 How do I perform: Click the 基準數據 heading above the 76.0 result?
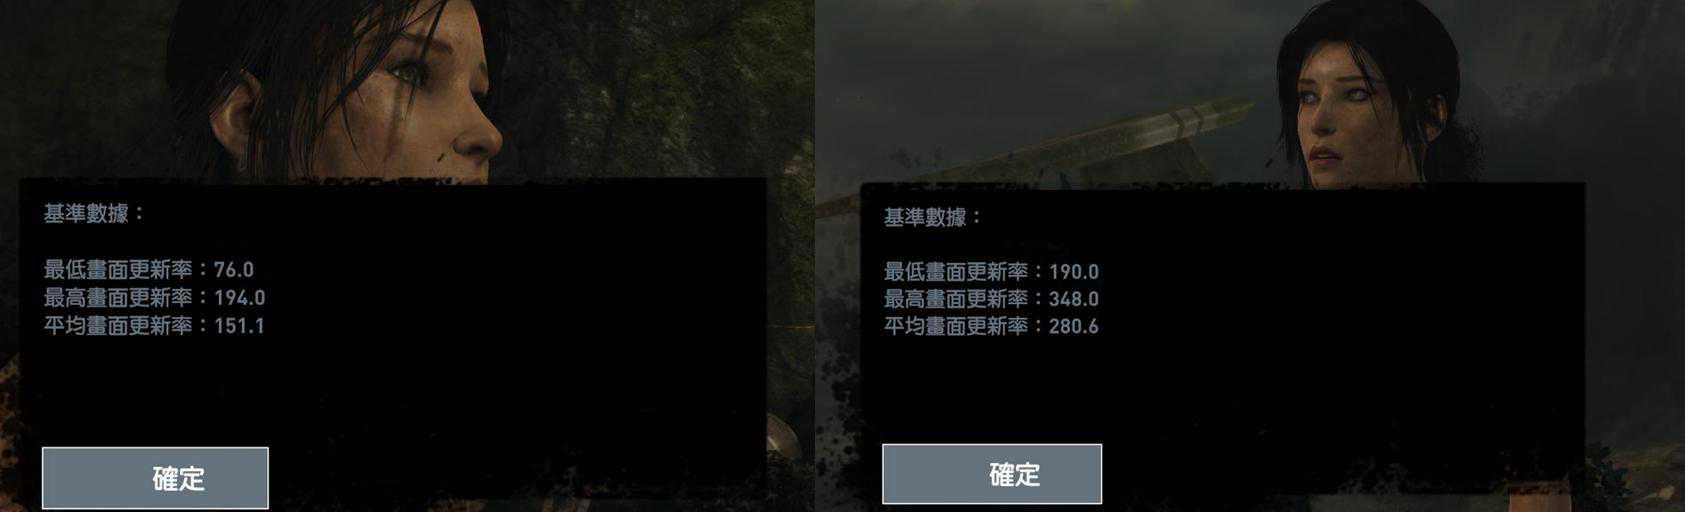[94, 213]
